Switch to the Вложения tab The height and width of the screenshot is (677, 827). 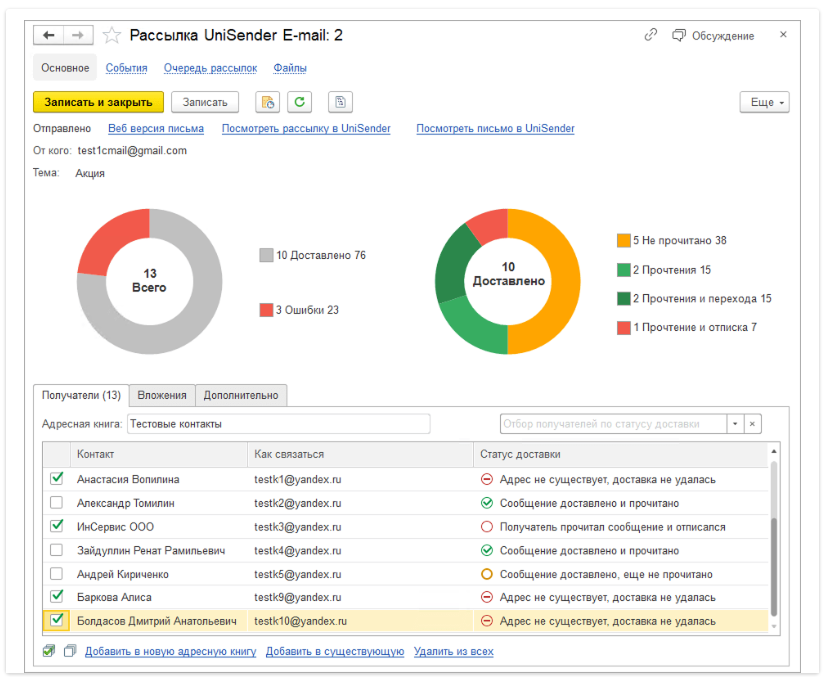tap(162, 395)
